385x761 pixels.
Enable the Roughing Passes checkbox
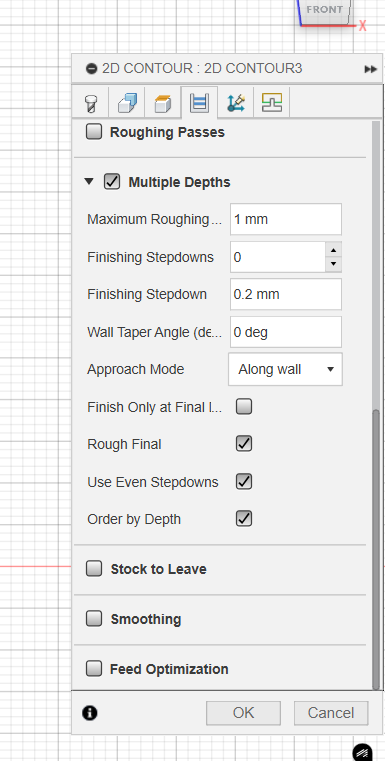tap(94, 132)
